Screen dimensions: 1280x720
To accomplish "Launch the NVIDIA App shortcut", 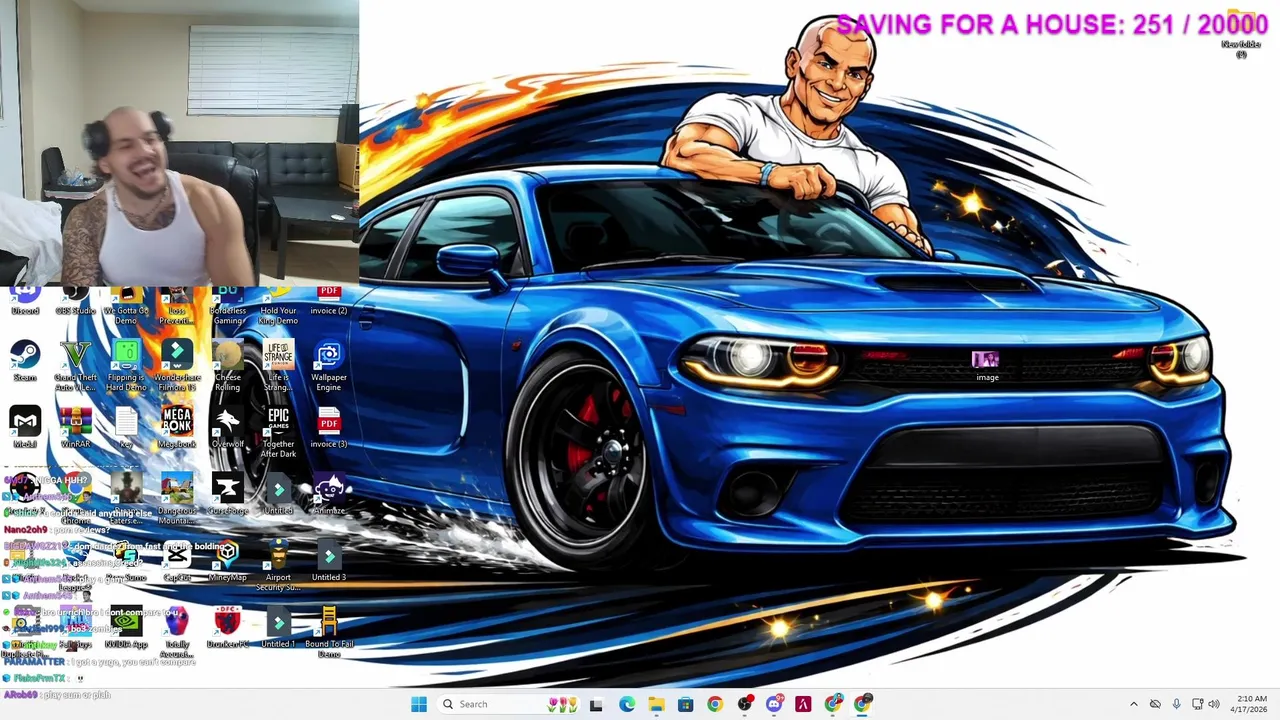I will [126, 628].
